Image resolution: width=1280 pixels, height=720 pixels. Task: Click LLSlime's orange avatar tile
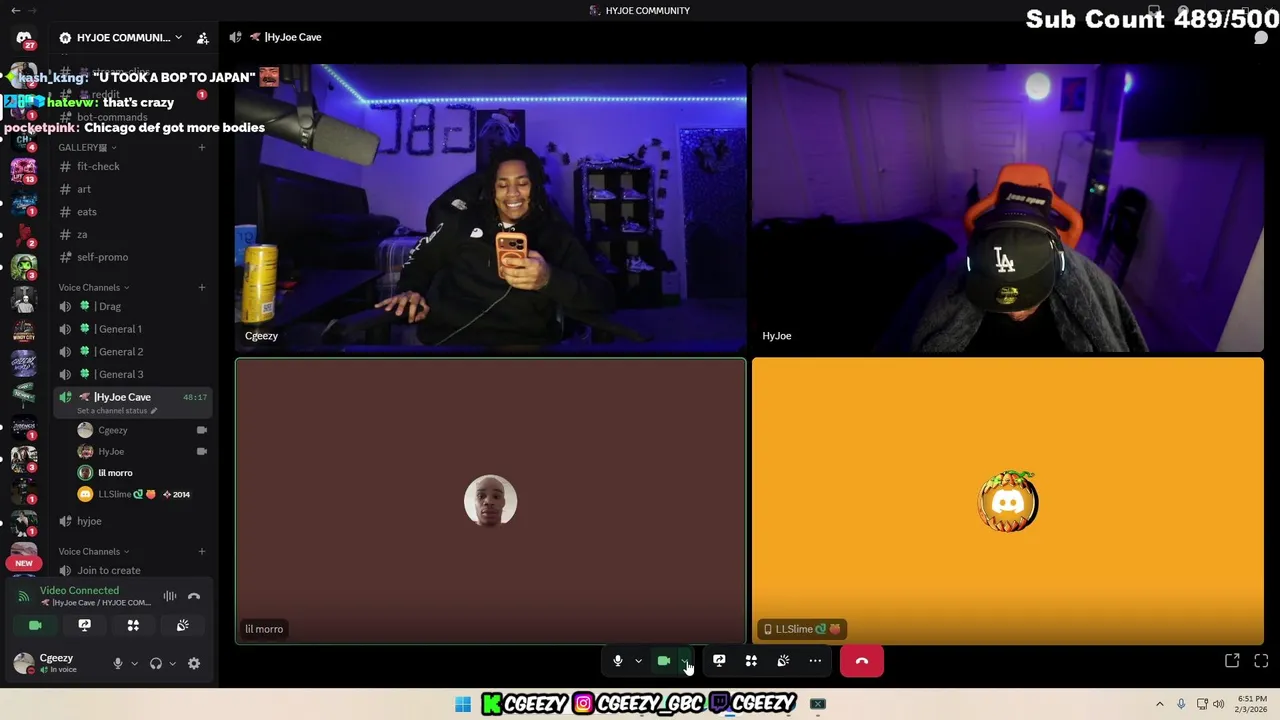pos(1008,501)
